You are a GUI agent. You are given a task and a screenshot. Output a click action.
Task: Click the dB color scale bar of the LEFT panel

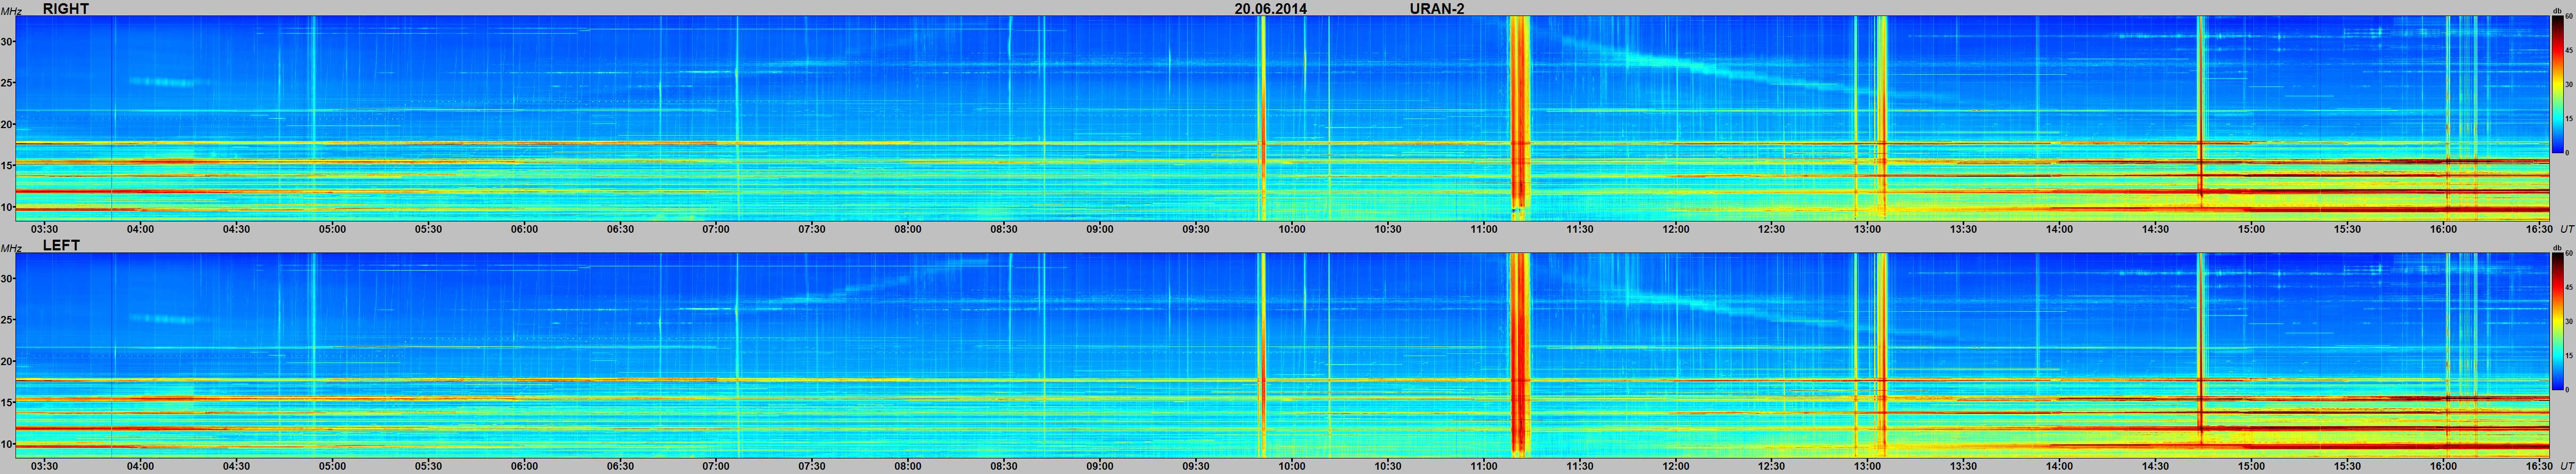click(2557, 322)
